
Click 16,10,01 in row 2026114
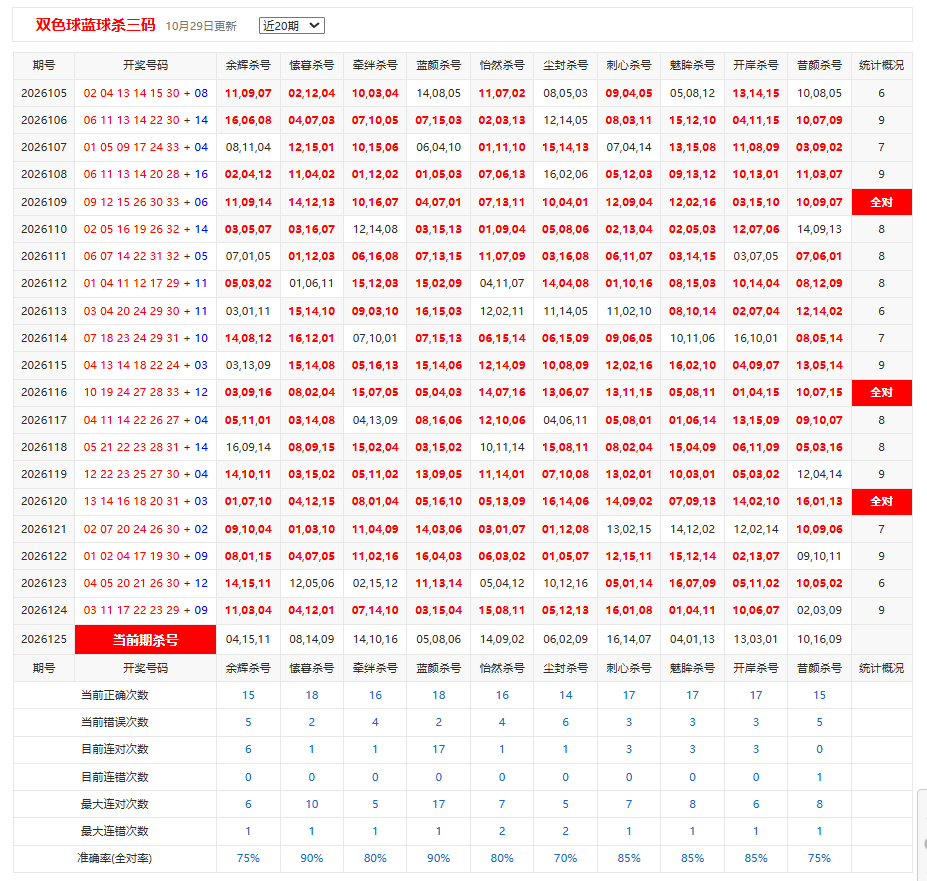[756, 338]
